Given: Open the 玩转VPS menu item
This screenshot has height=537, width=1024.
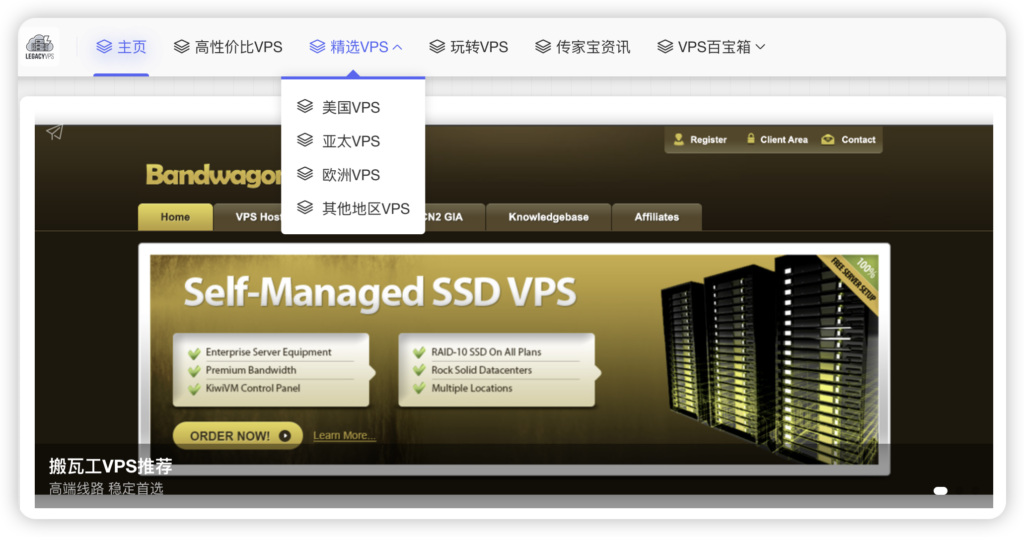Looking at the screenshot, I should coord(469,47).
